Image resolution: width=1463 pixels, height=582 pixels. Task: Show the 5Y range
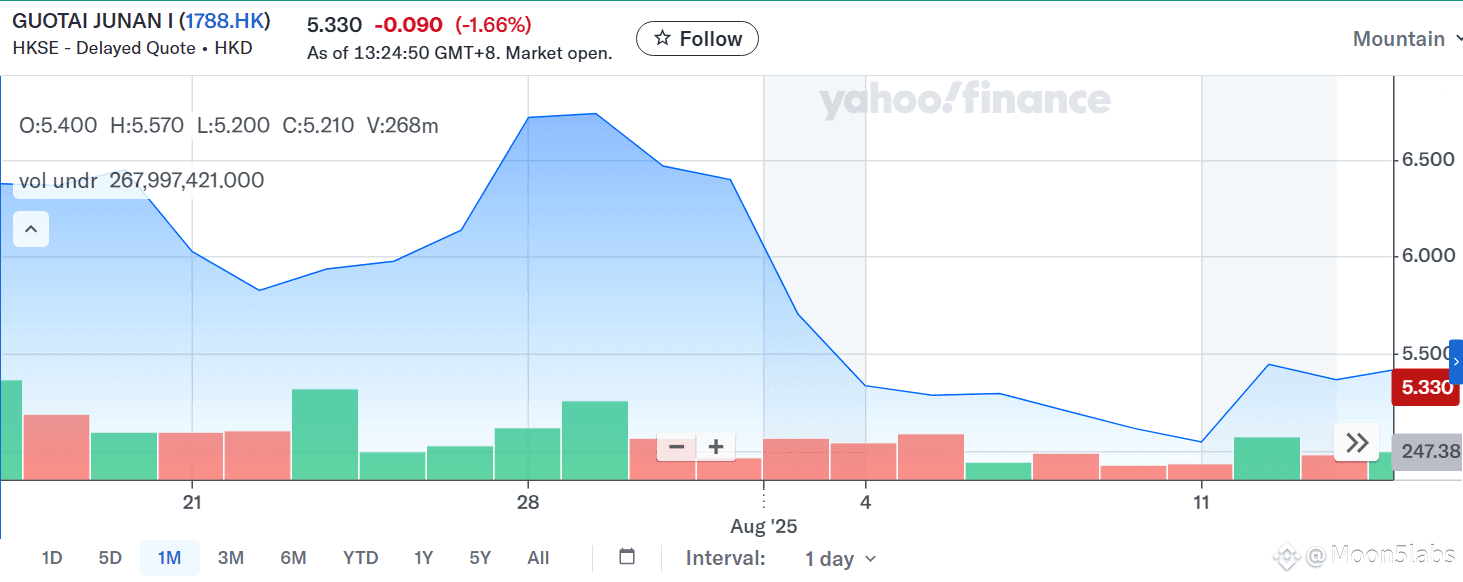click(480, 558)
